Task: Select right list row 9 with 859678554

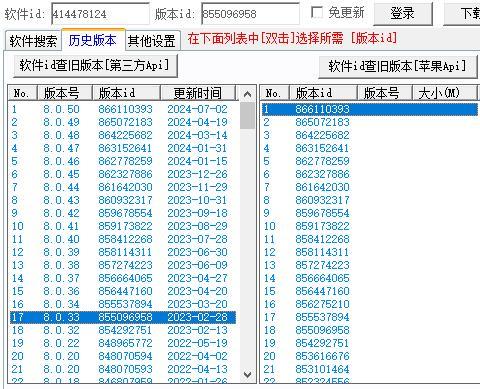Action: [370, 213]
